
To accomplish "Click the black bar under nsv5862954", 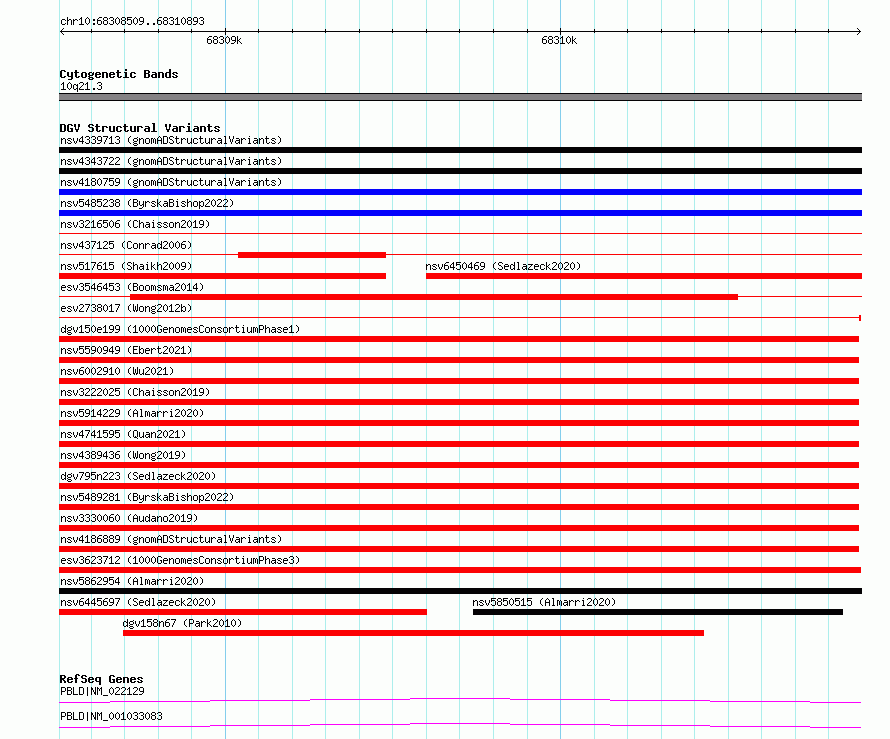I will coord(460,591).
